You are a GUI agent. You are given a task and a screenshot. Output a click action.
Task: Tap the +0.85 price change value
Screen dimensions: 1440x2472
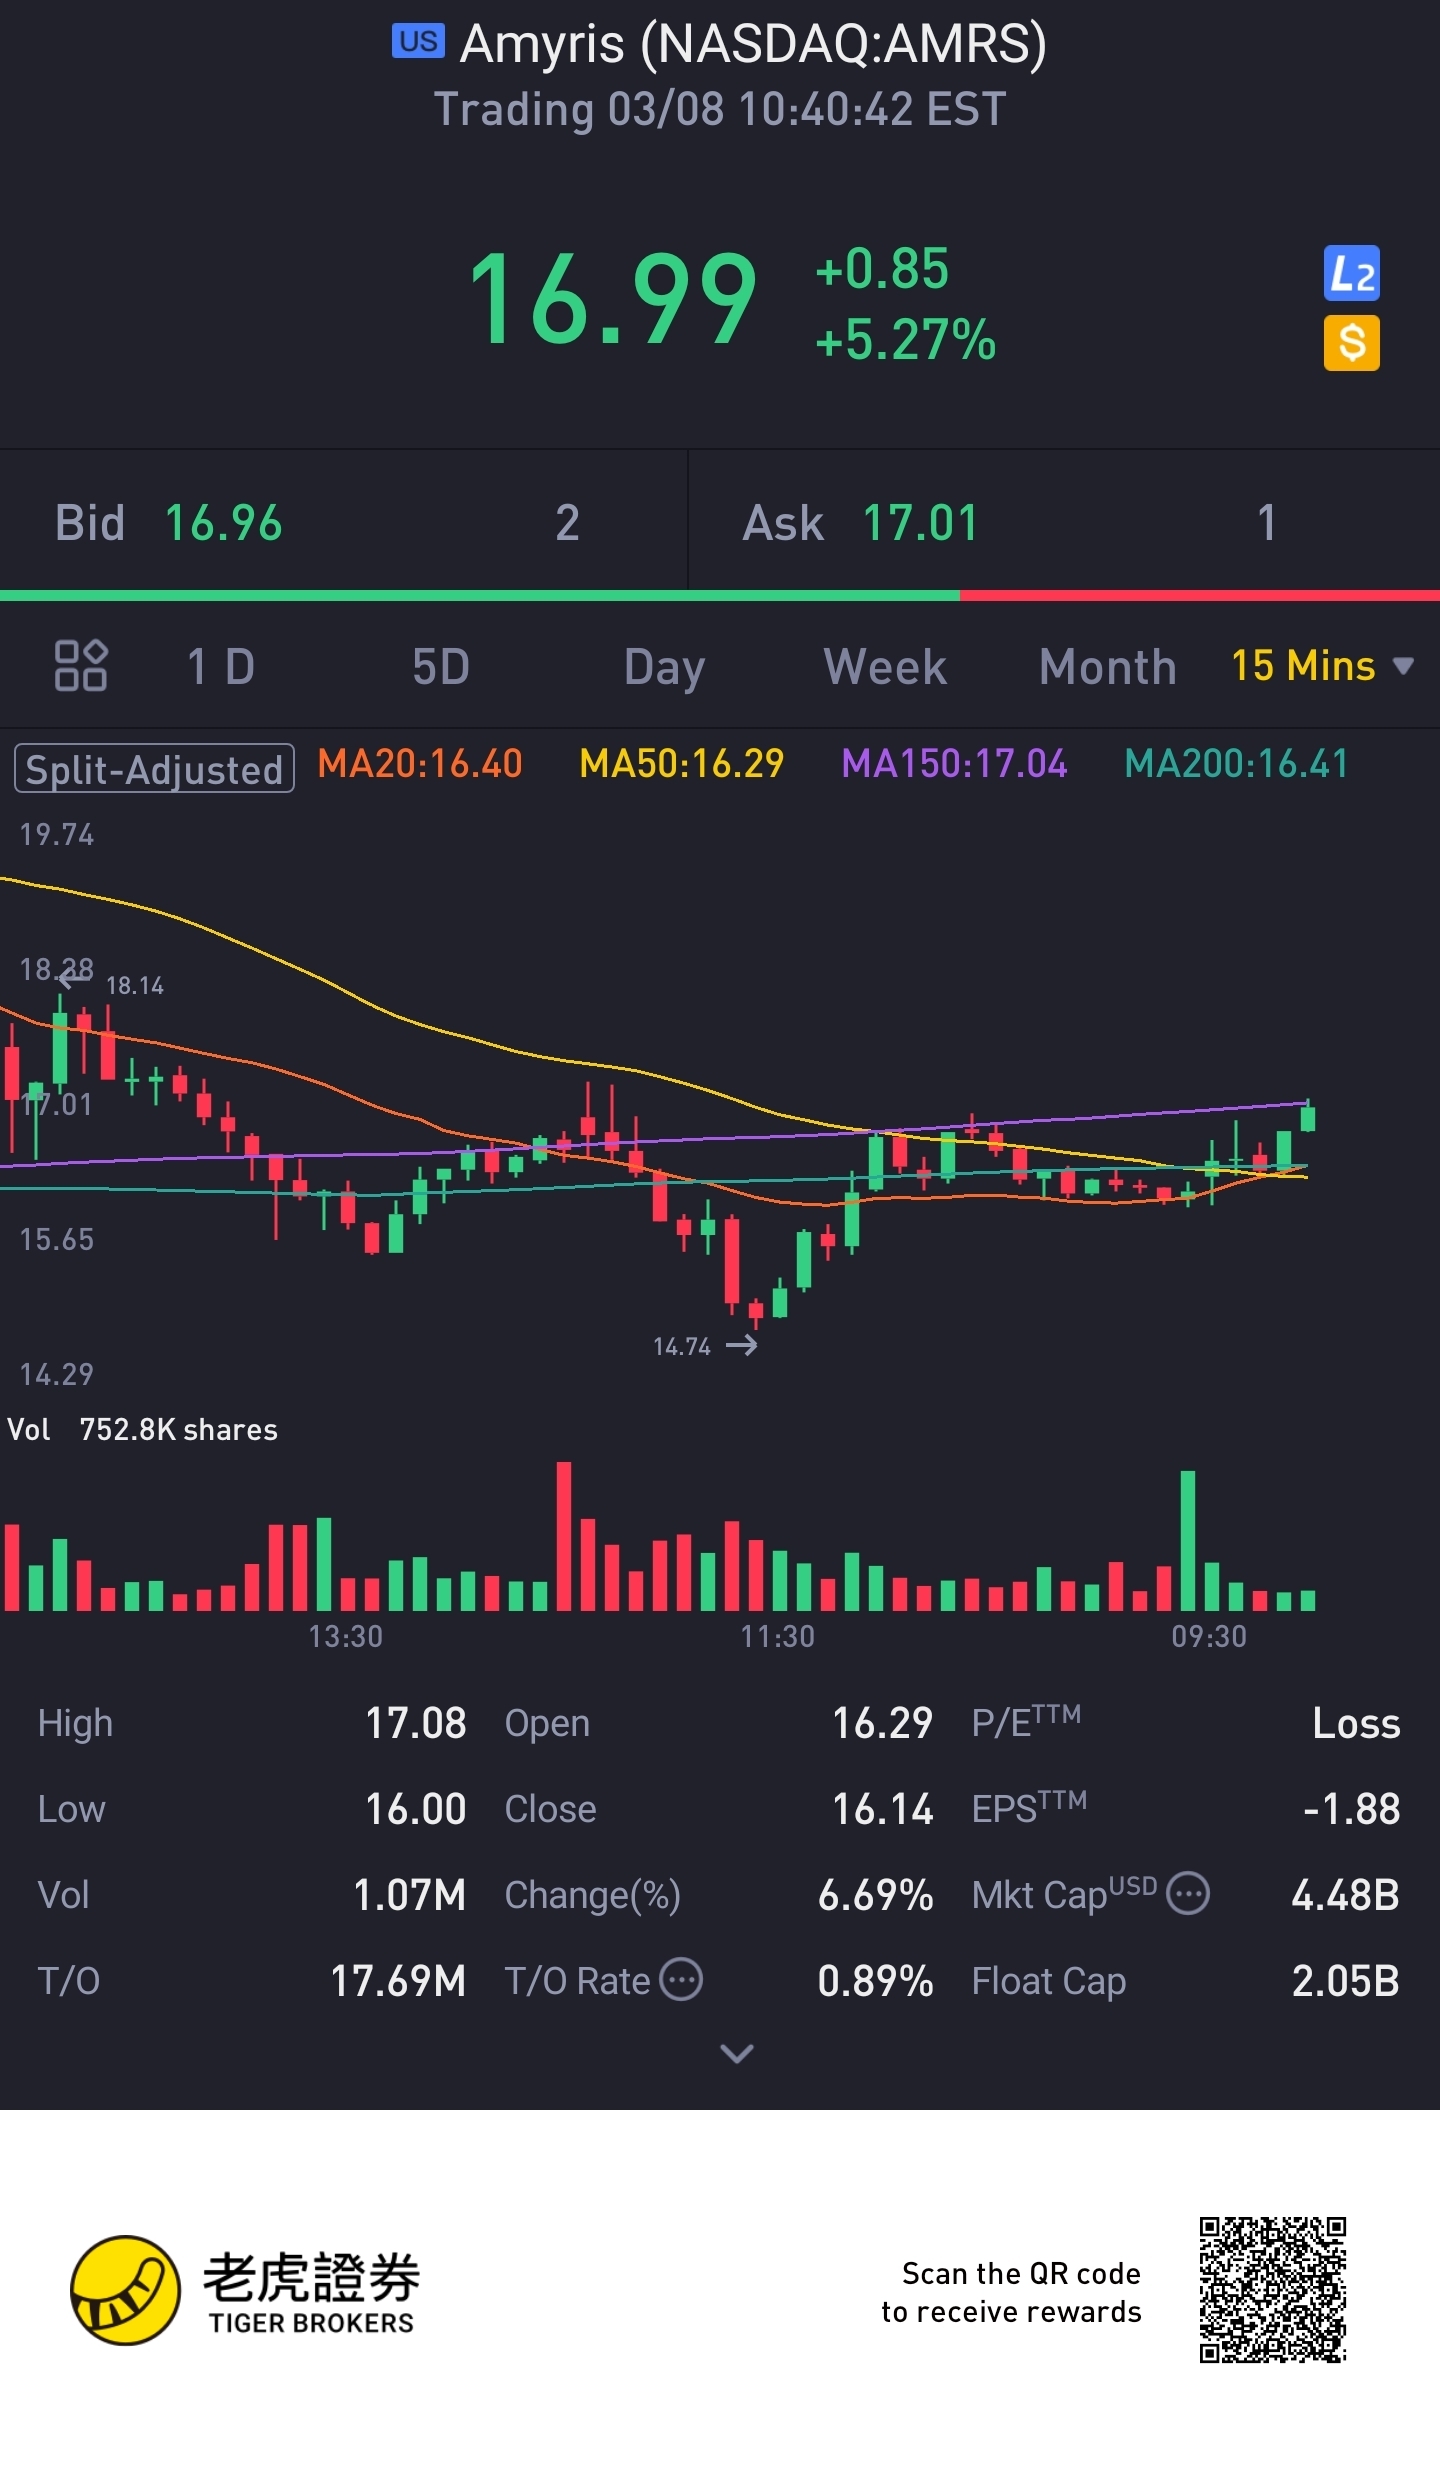[x=881, y=269]
